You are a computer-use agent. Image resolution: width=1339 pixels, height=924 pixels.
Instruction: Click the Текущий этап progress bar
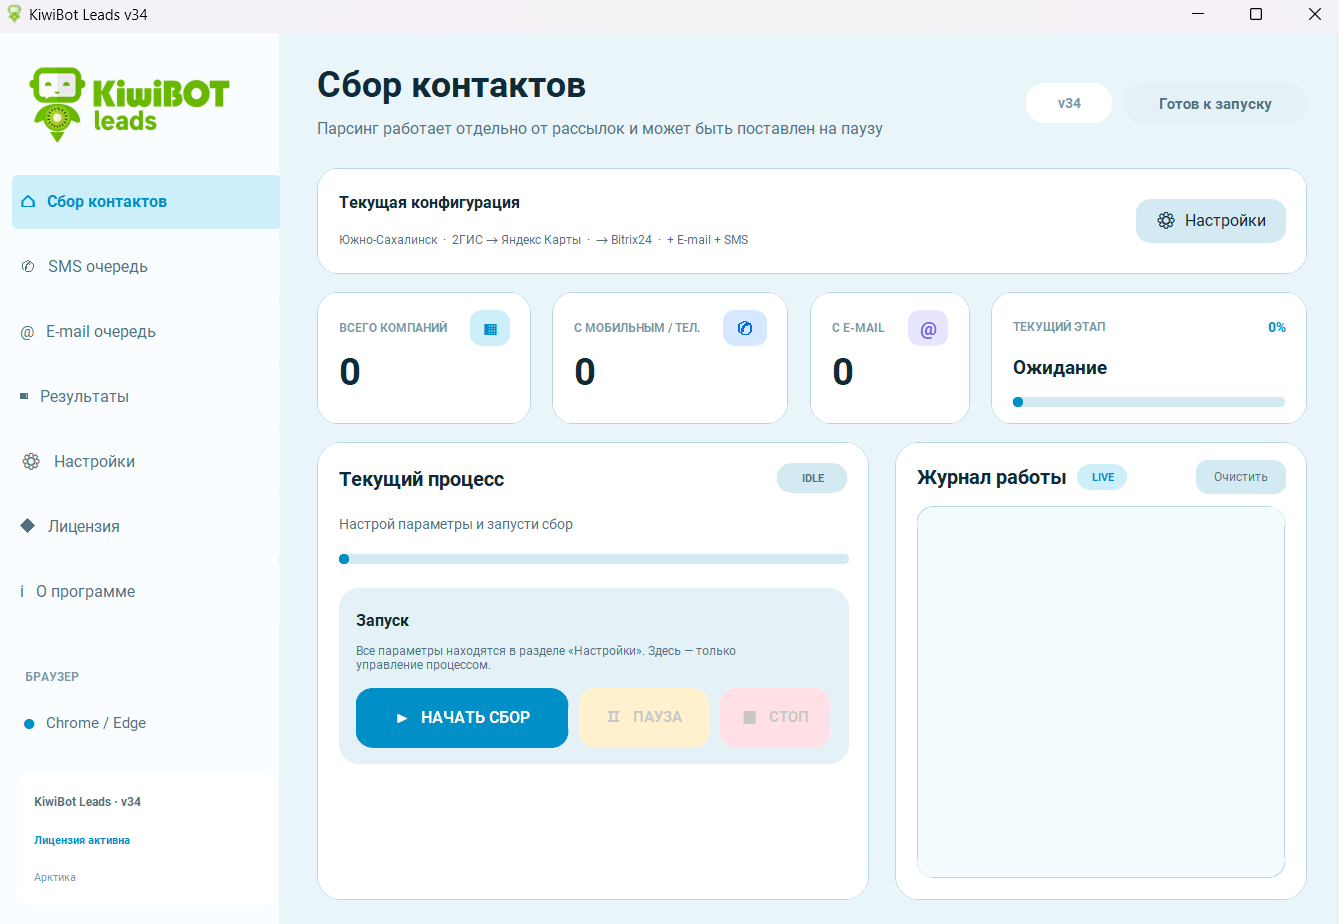(x=1149, y=402)
